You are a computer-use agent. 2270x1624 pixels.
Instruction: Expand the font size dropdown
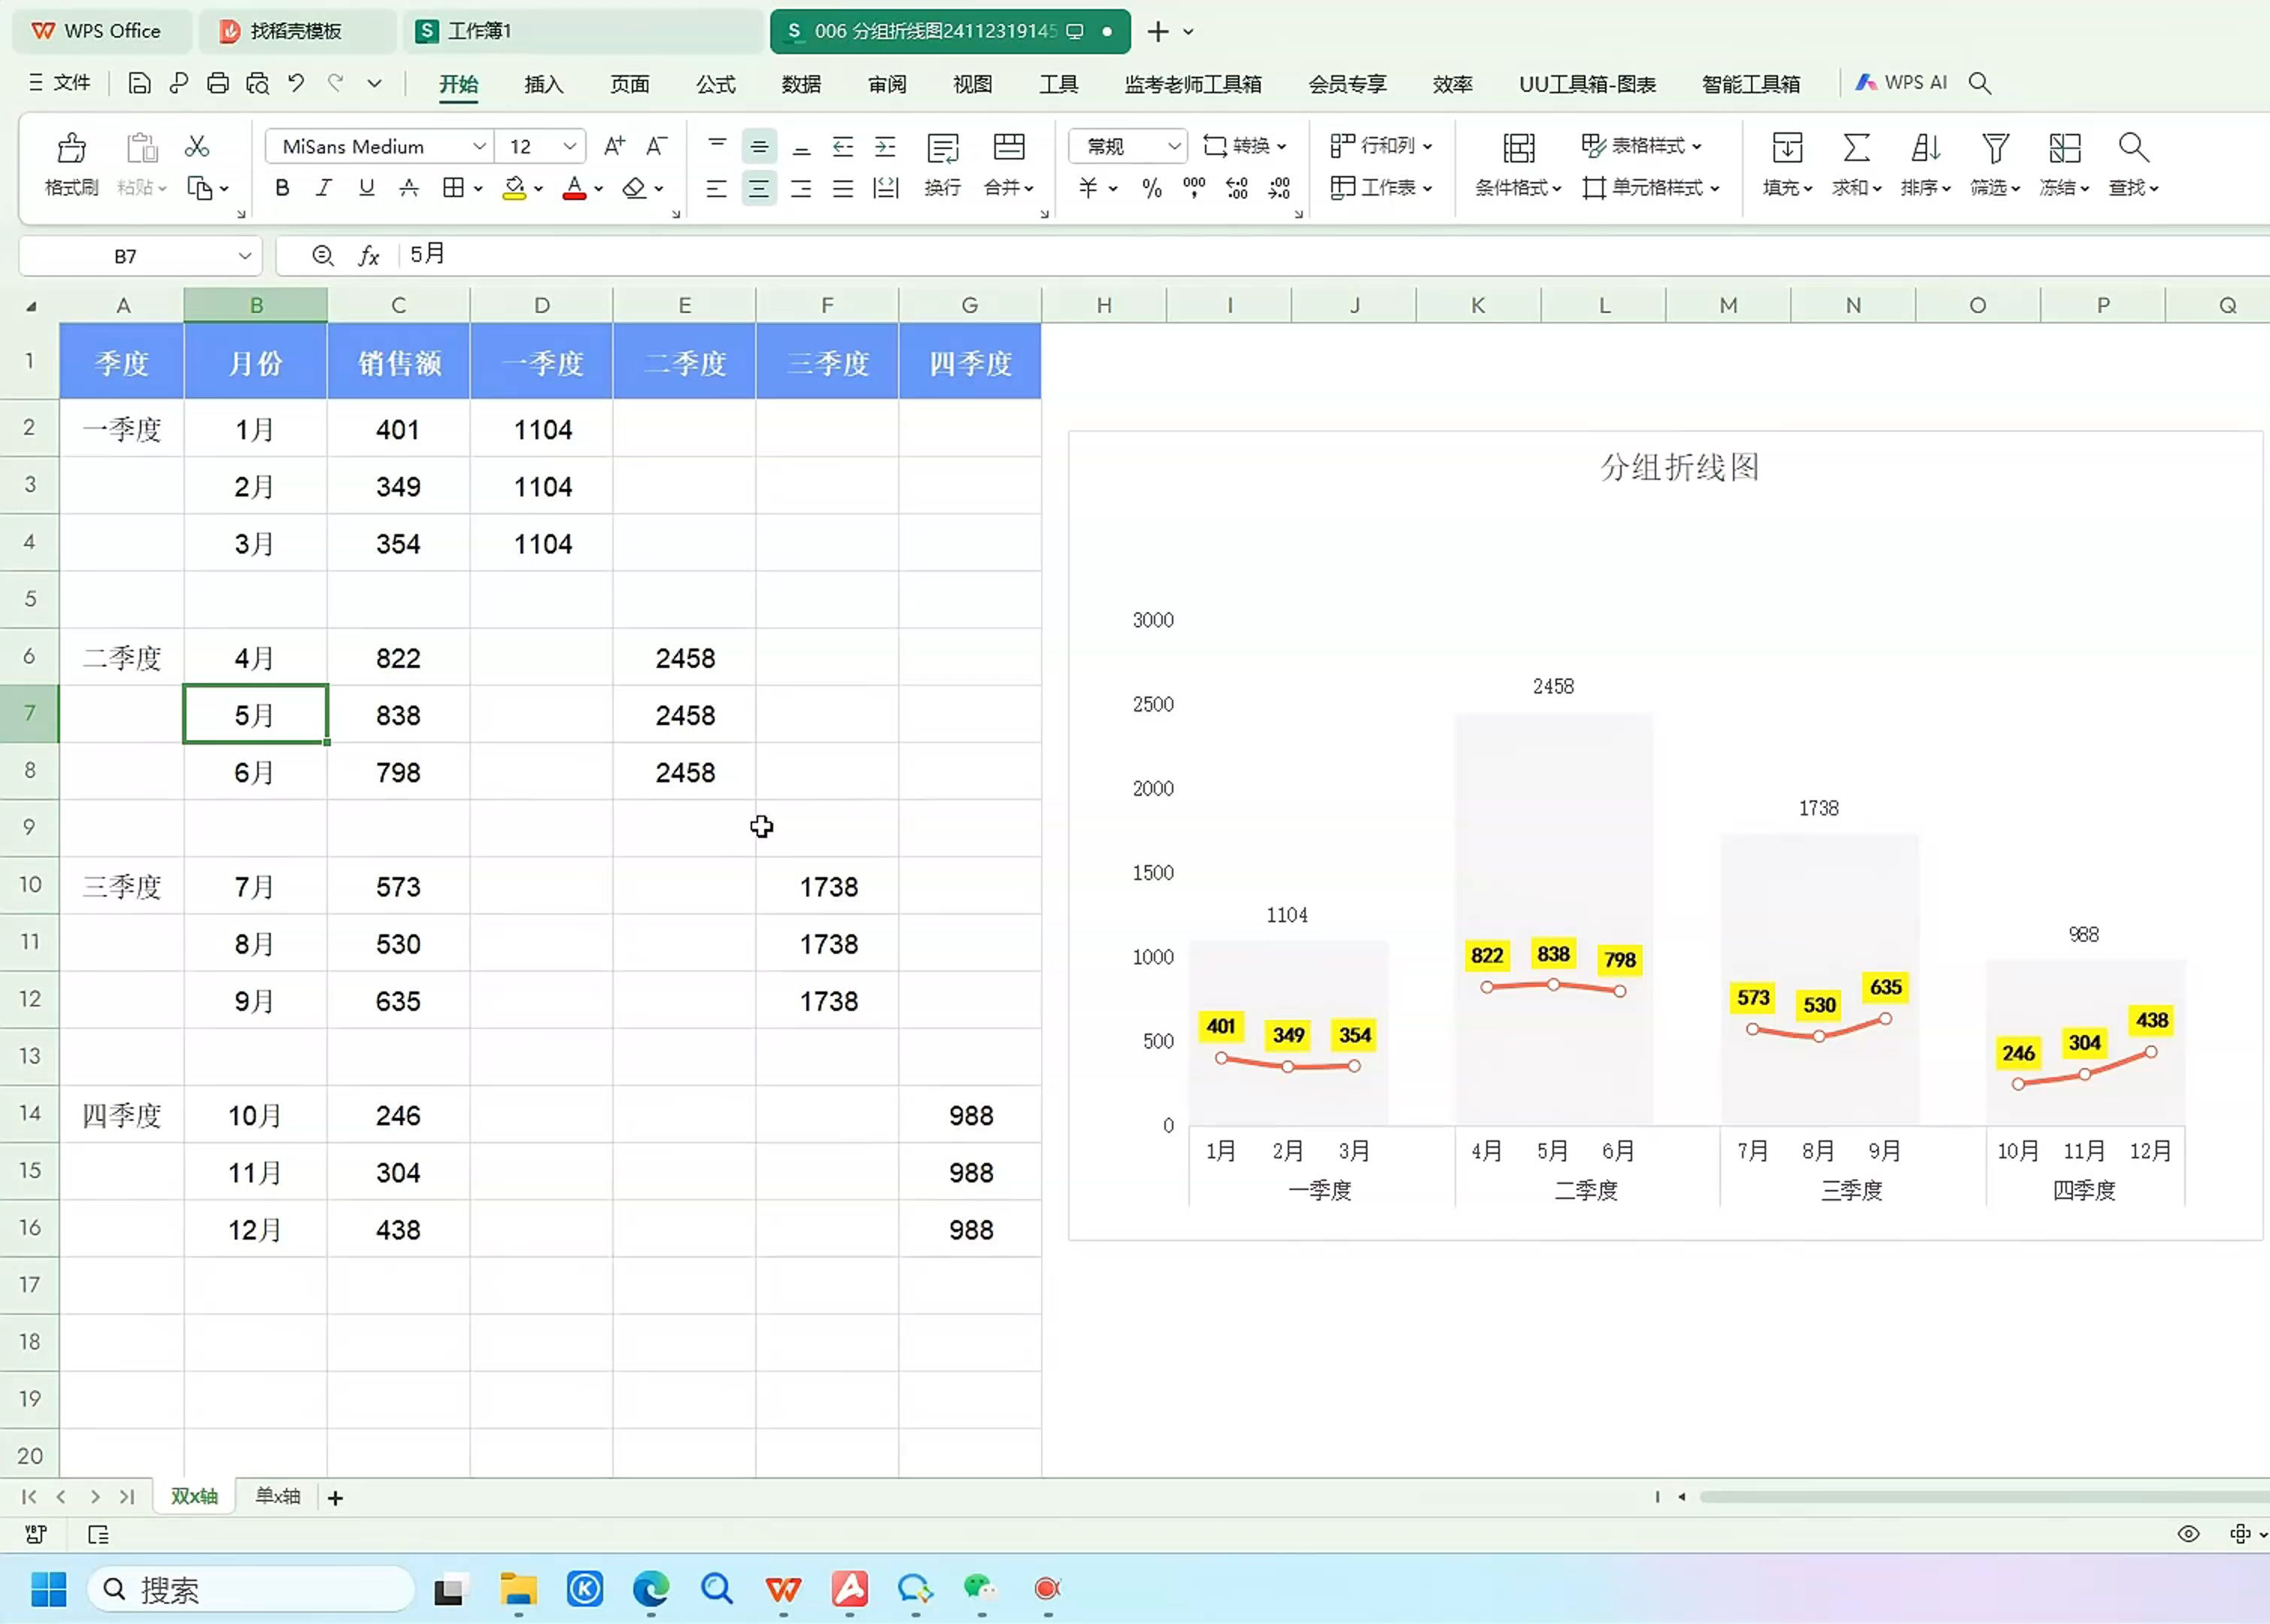(566, 146)
